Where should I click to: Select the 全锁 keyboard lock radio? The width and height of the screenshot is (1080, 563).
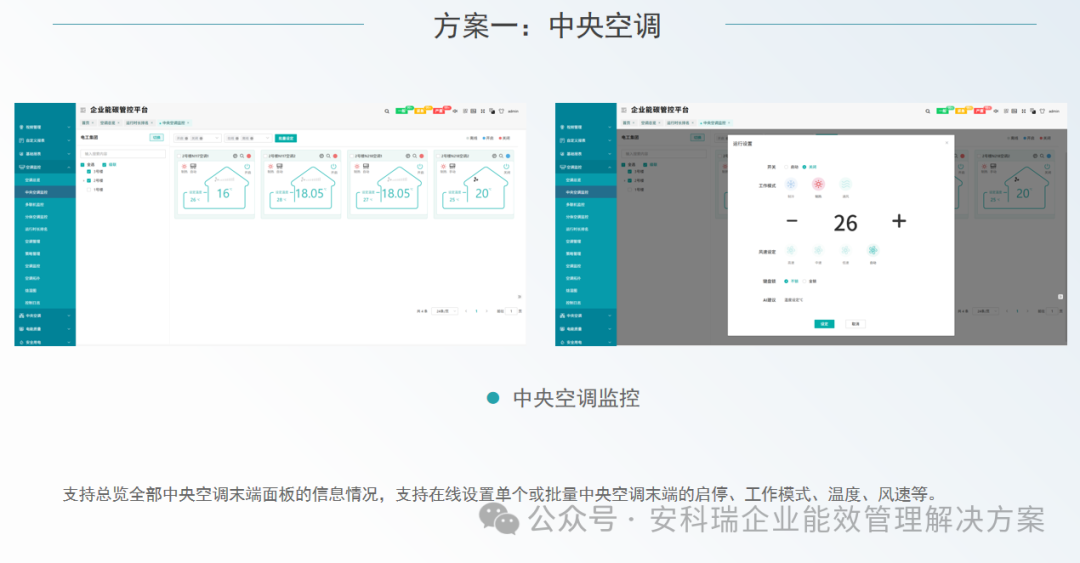[x=804, y=281]
